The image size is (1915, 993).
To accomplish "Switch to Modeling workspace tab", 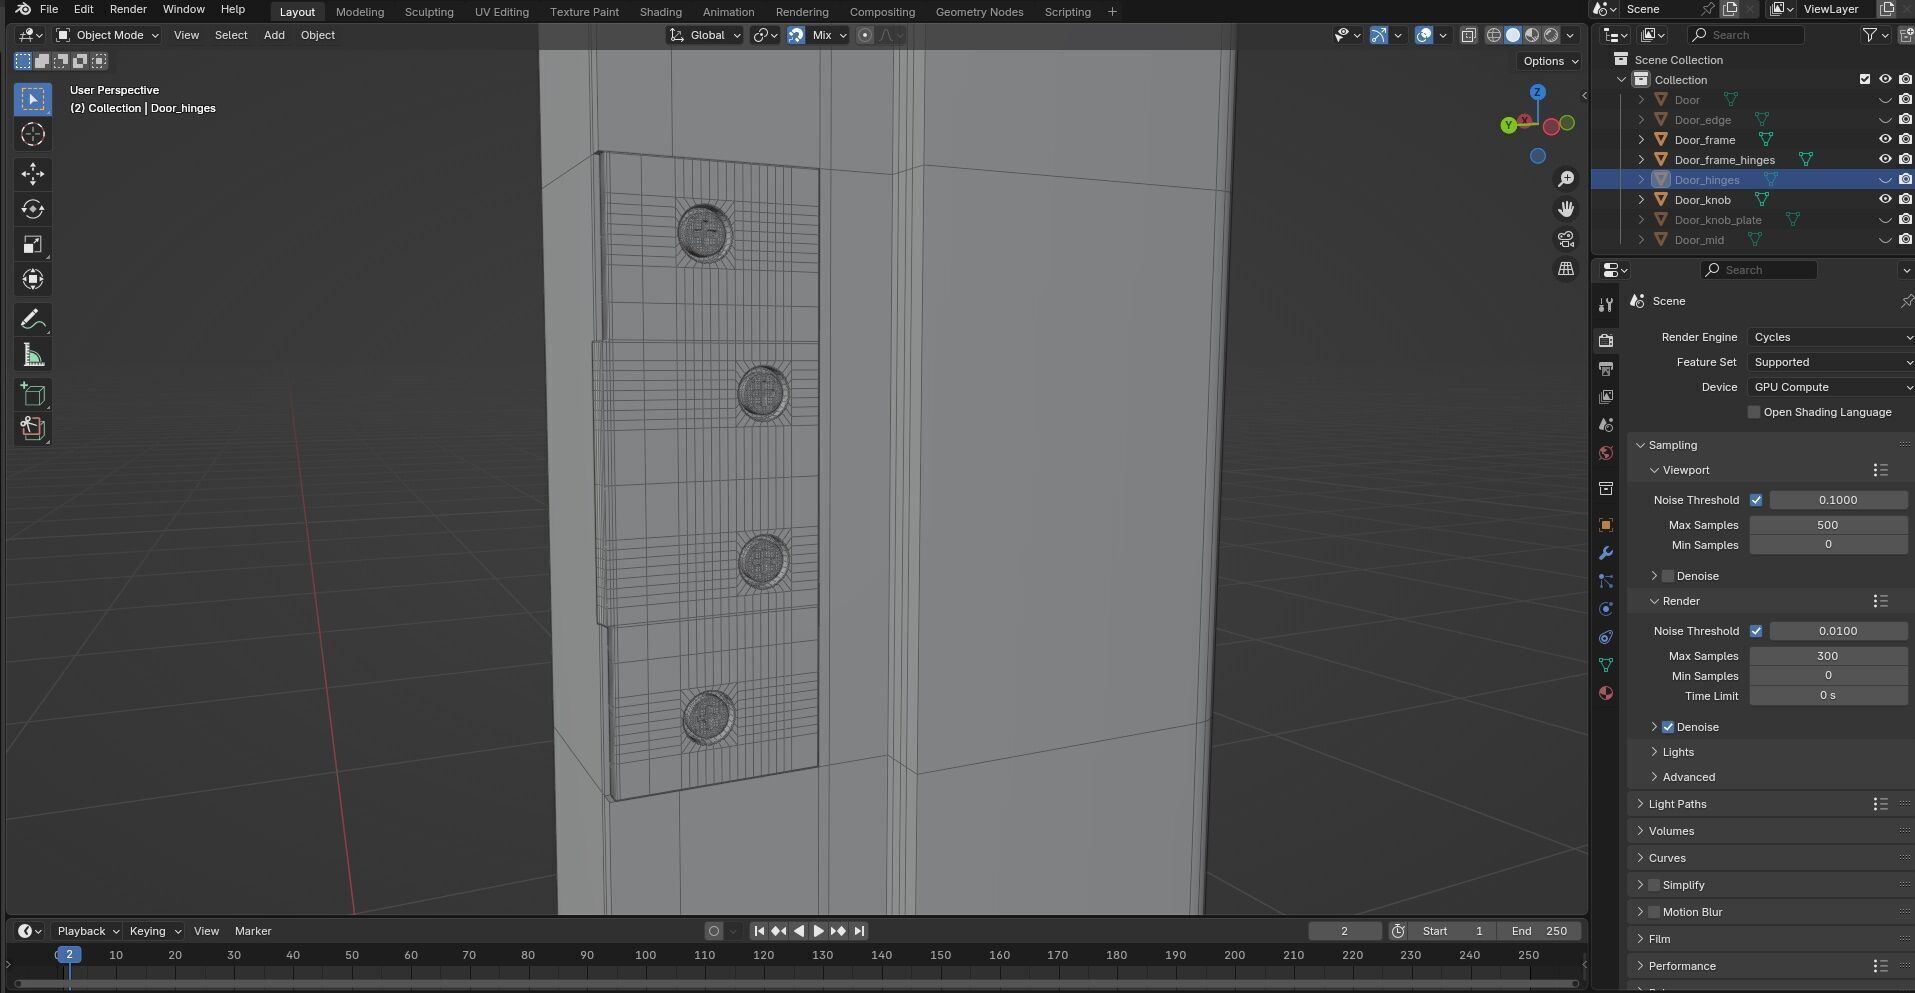I will point(360,12).
